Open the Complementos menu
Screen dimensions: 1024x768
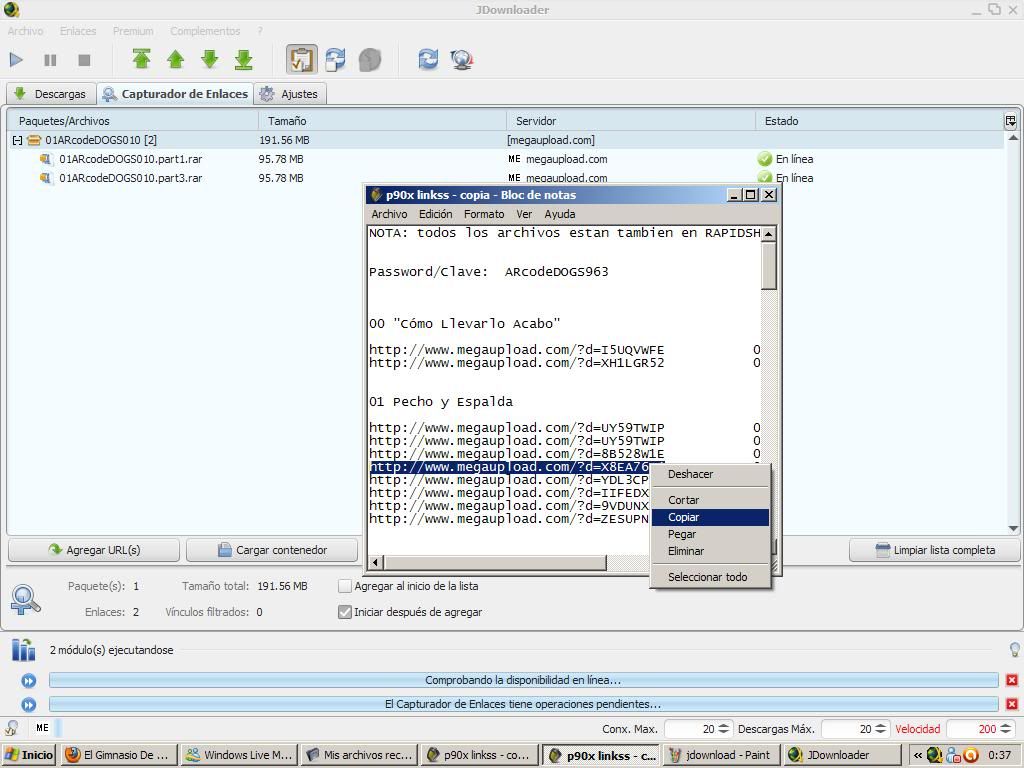pyautogui.click(x=205, y=31)
